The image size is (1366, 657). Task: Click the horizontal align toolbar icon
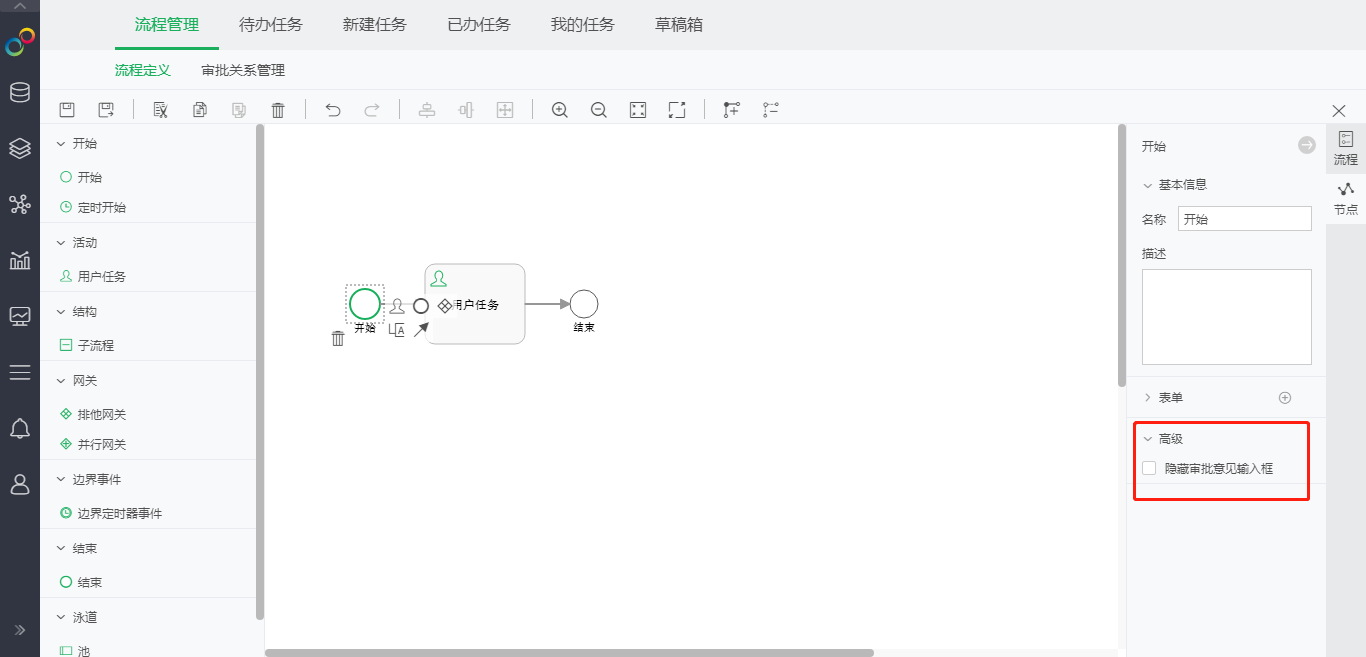tap(466, 110)
